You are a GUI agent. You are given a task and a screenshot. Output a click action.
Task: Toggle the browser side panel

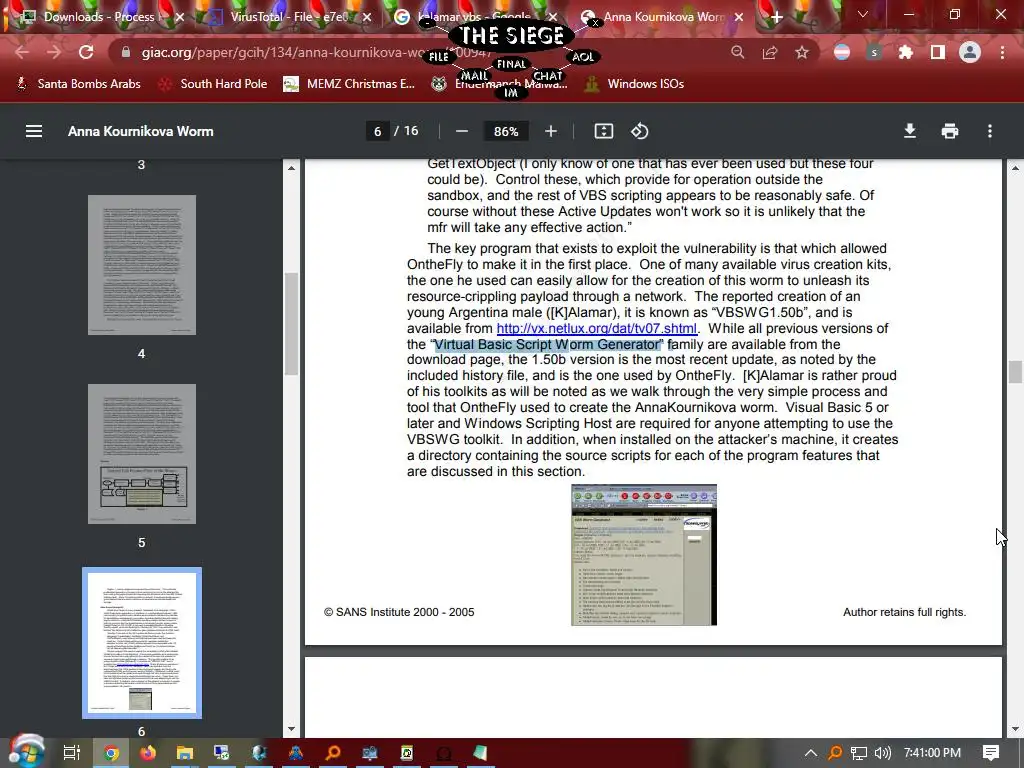click(x=938, y=52)
